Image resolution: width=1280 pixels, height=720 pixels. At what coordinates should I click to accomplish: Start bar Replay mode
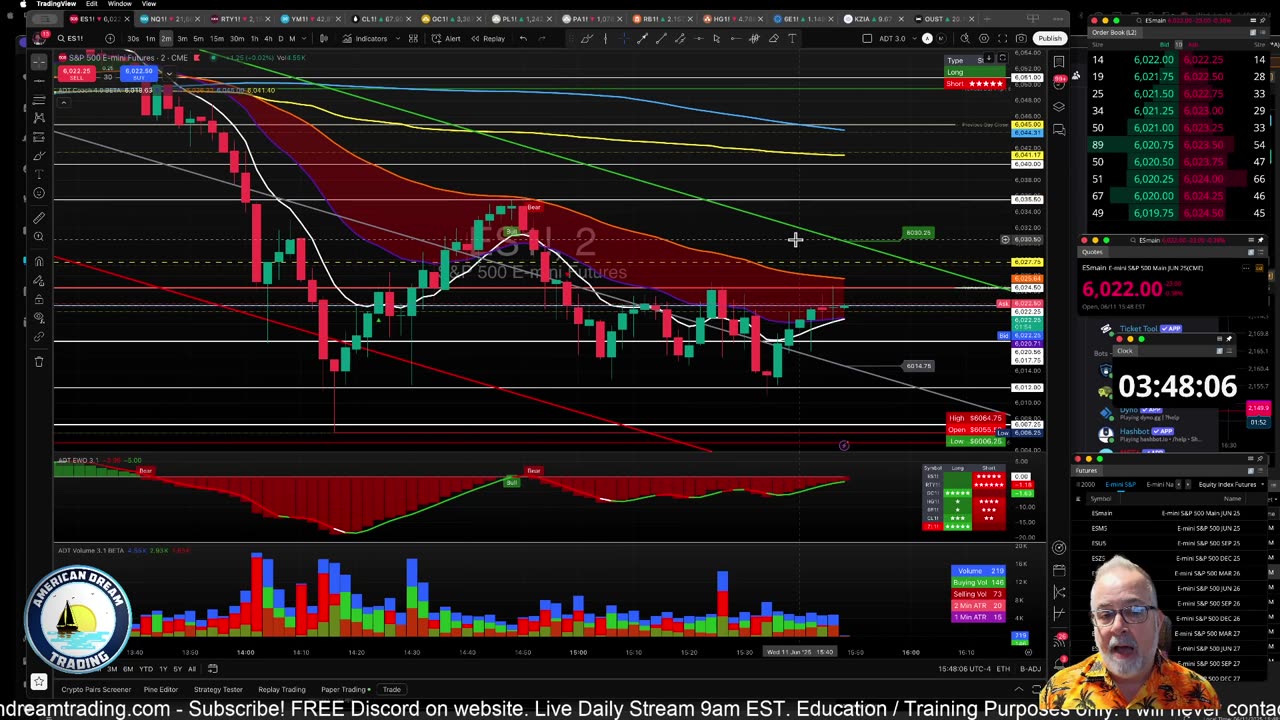[x=488, y=38]
